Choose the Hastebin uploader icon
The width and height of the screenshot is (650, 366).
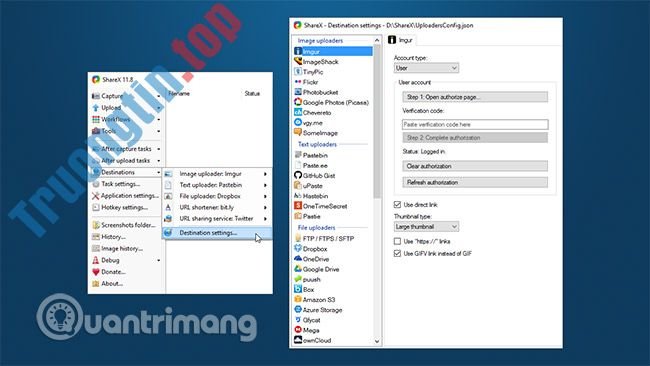(x=298, y=196)
